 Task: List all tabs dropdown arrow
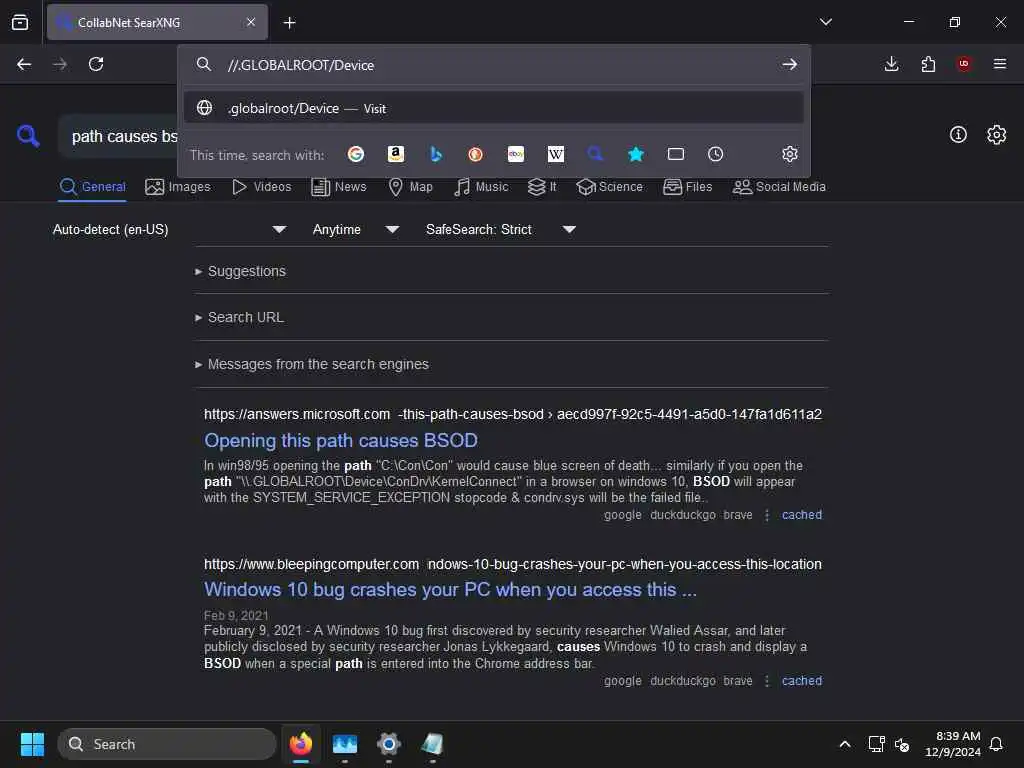825,22
